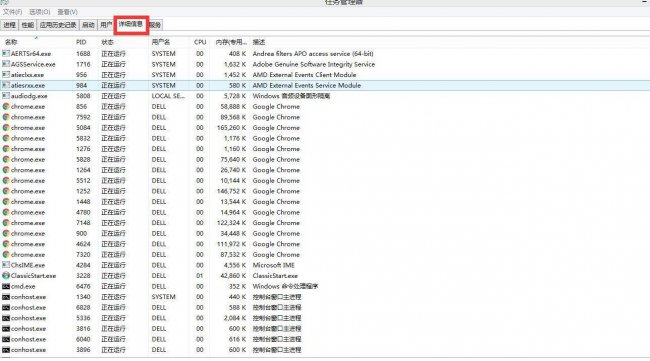Click the memory value '165,260 K'

click(x=231, y=128)
